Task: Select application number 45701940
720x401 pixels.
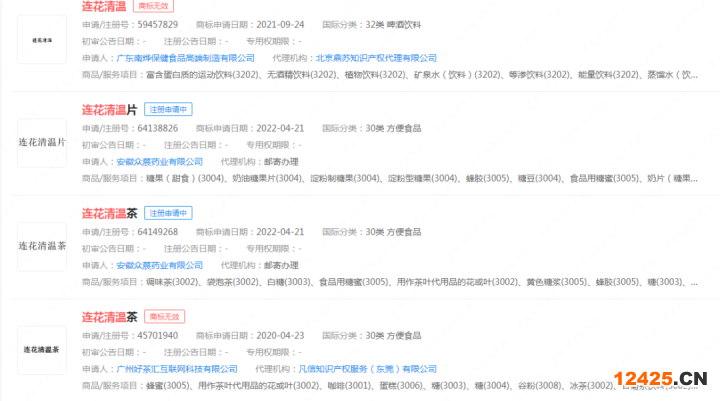Action: (x=158, y=336)
